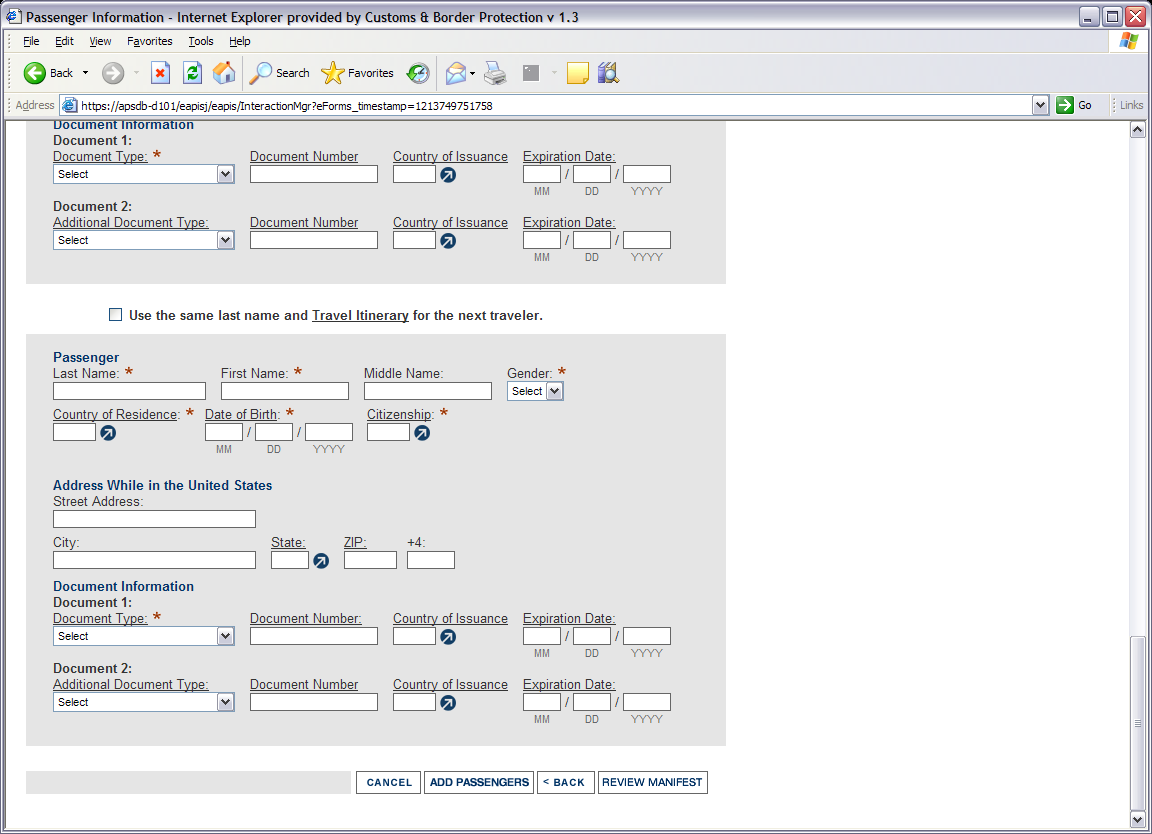Open the Edit menu
Viewport: 1152px width, 834px height.
pos(64,41)
